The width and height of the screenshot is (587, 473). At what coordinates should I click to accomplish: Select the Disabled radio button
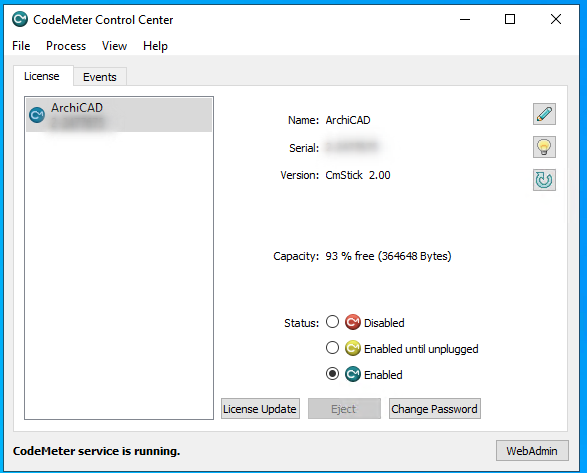pos(332,322)
